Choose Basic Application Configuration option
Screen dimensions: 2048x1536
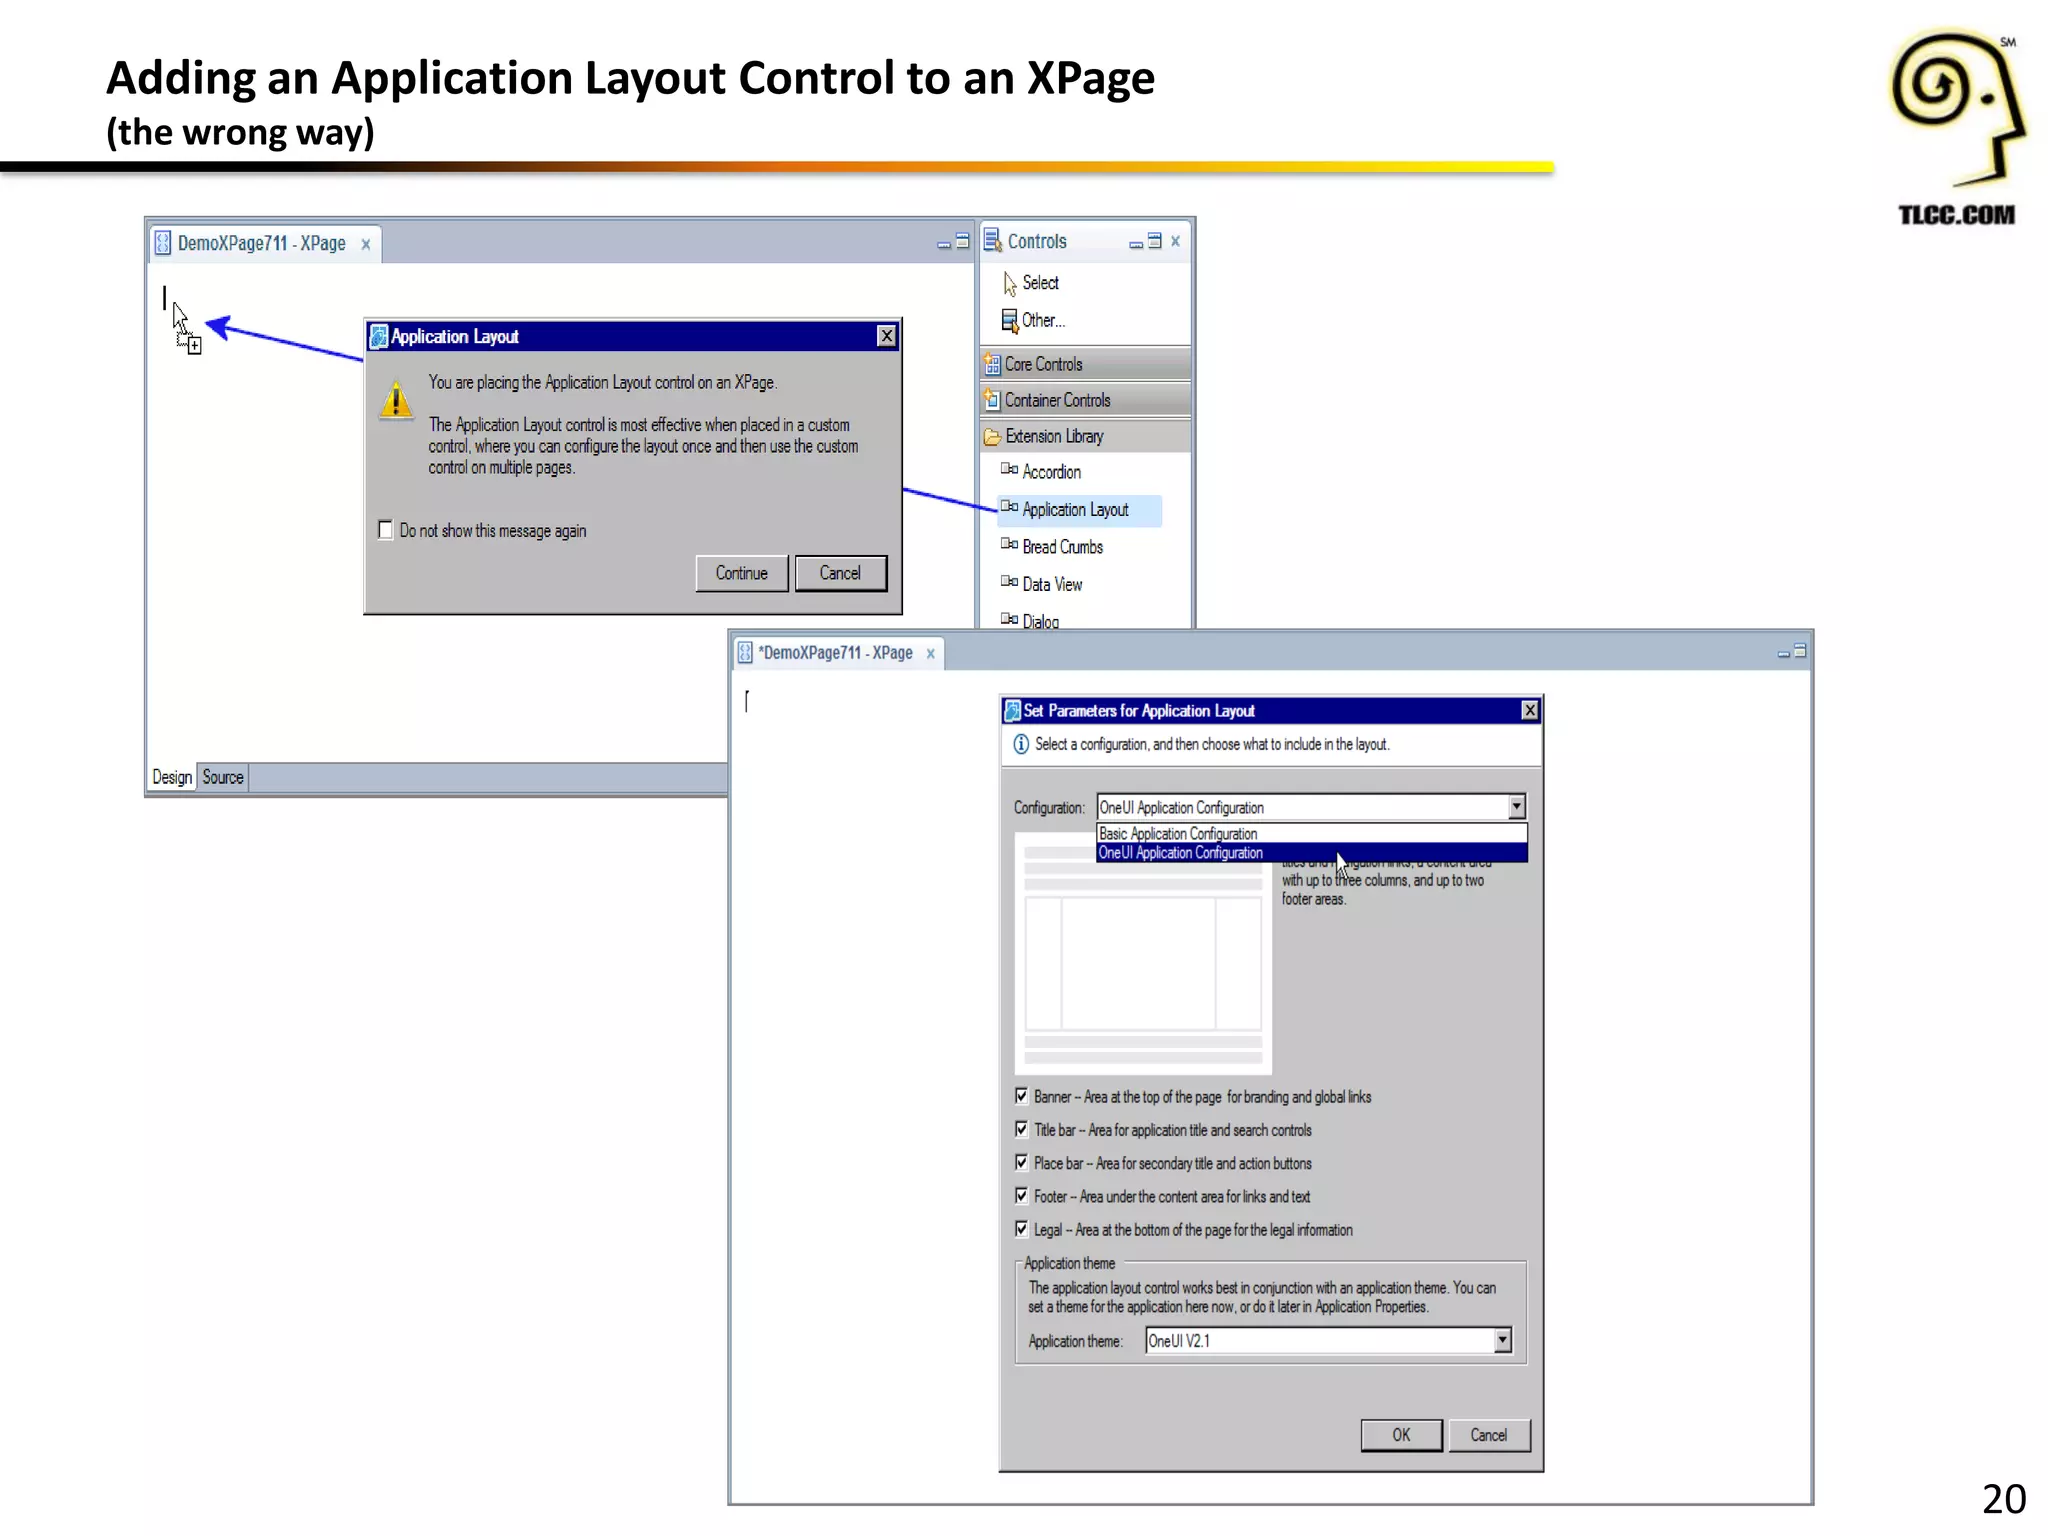[1311, 834]
